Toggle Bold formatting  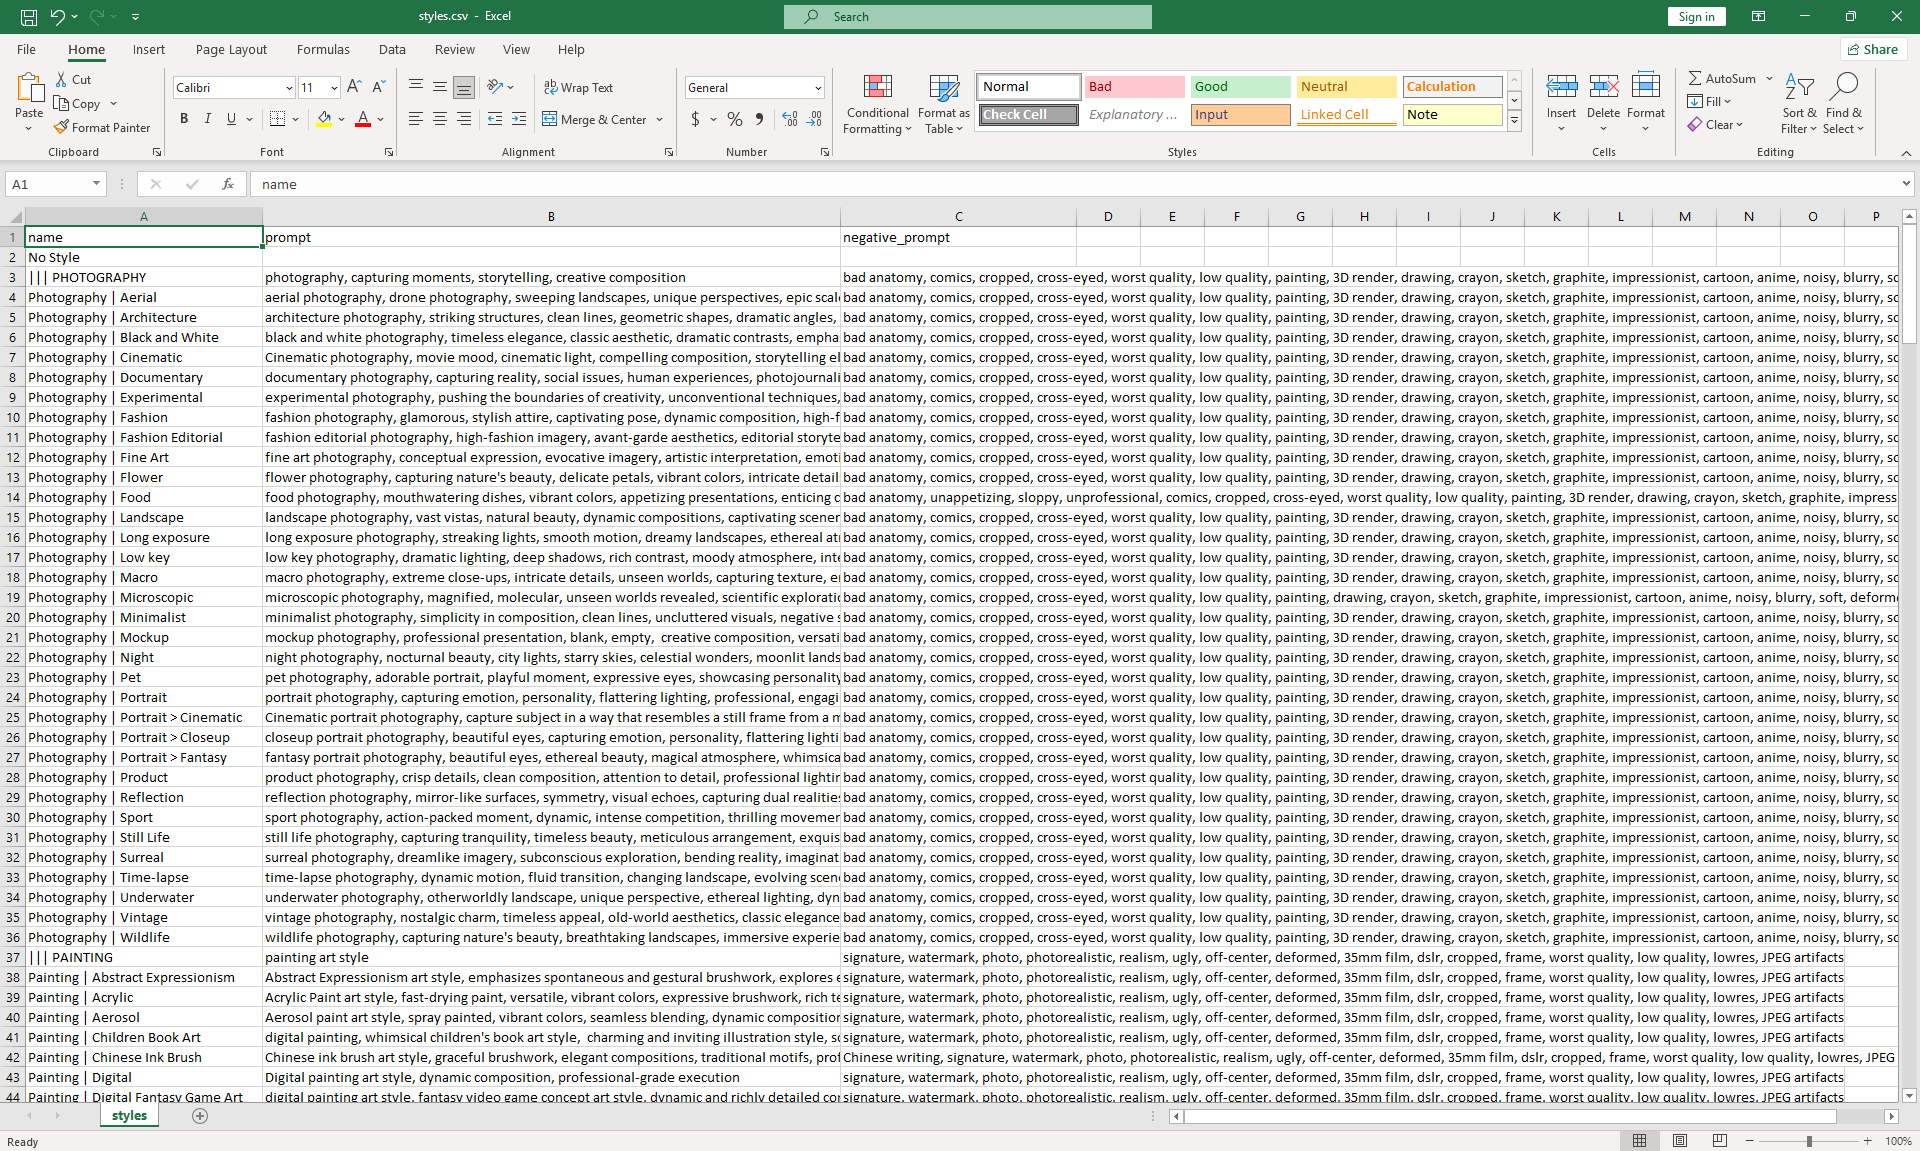[x=184, y=119]
